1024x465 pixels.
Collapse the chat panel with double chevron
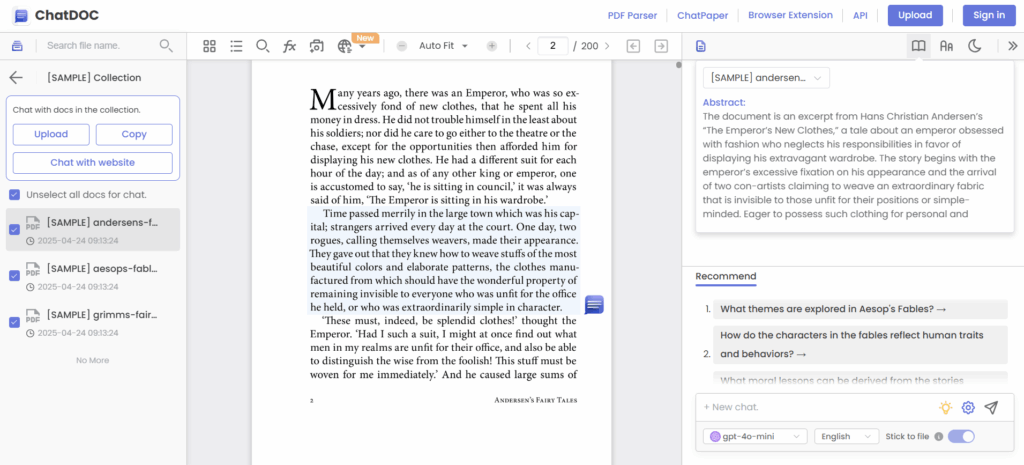point(1012,46)
